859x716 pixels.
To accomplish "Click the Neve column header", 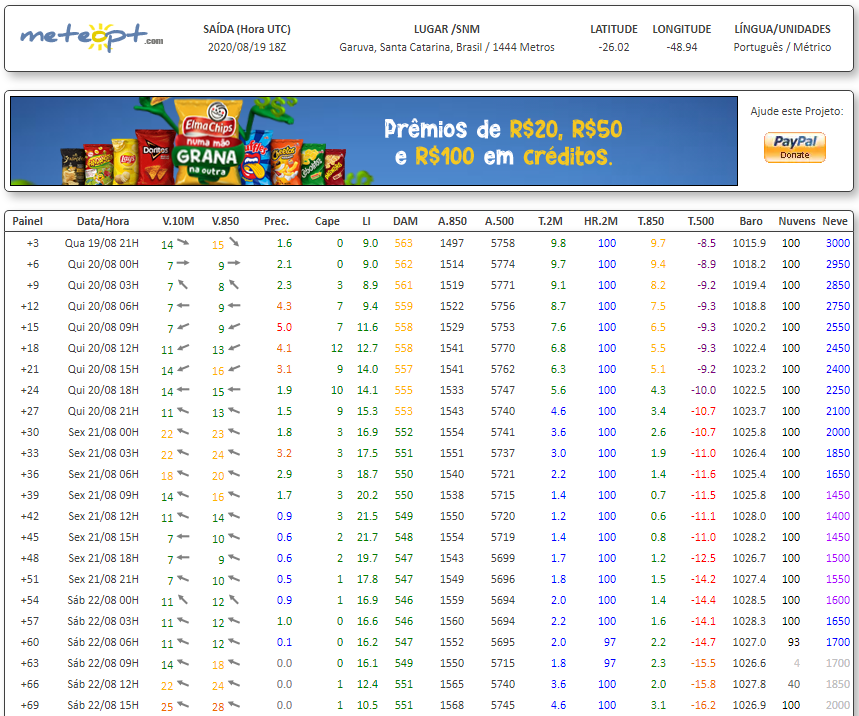I will pos(833,221).
